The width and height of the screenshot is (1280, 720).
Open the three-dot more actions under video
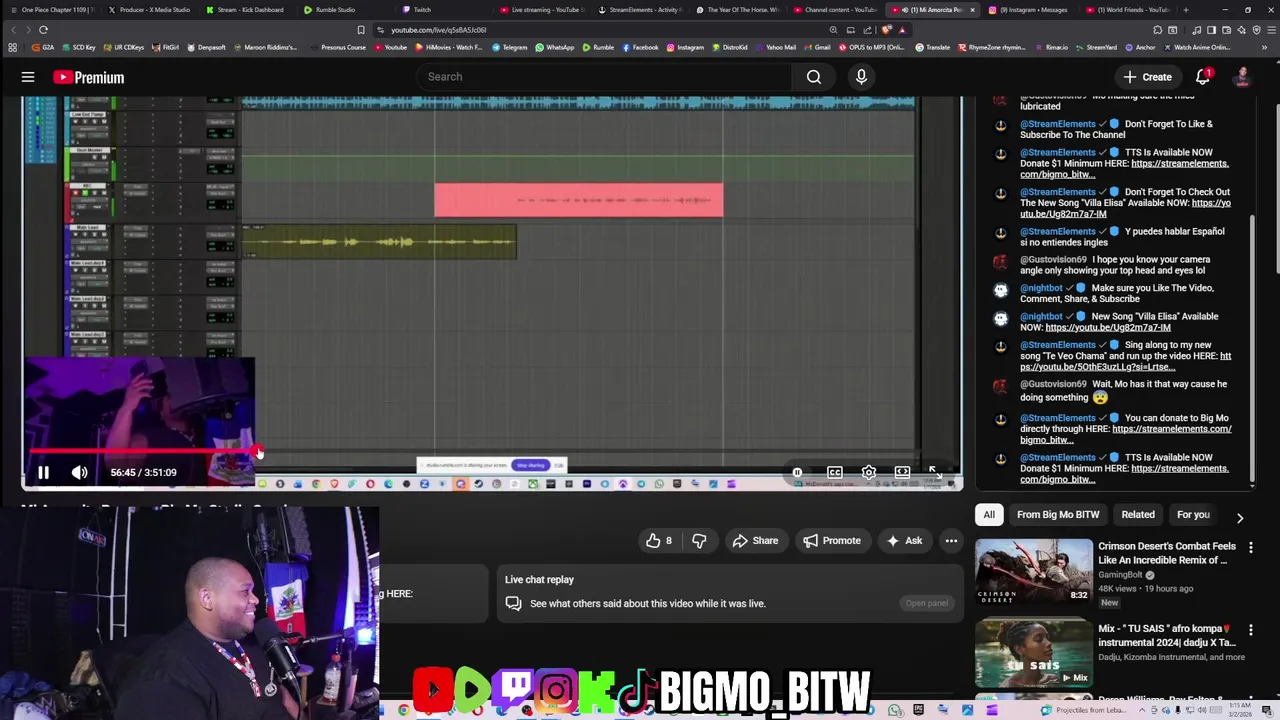[x=951, y=541]
